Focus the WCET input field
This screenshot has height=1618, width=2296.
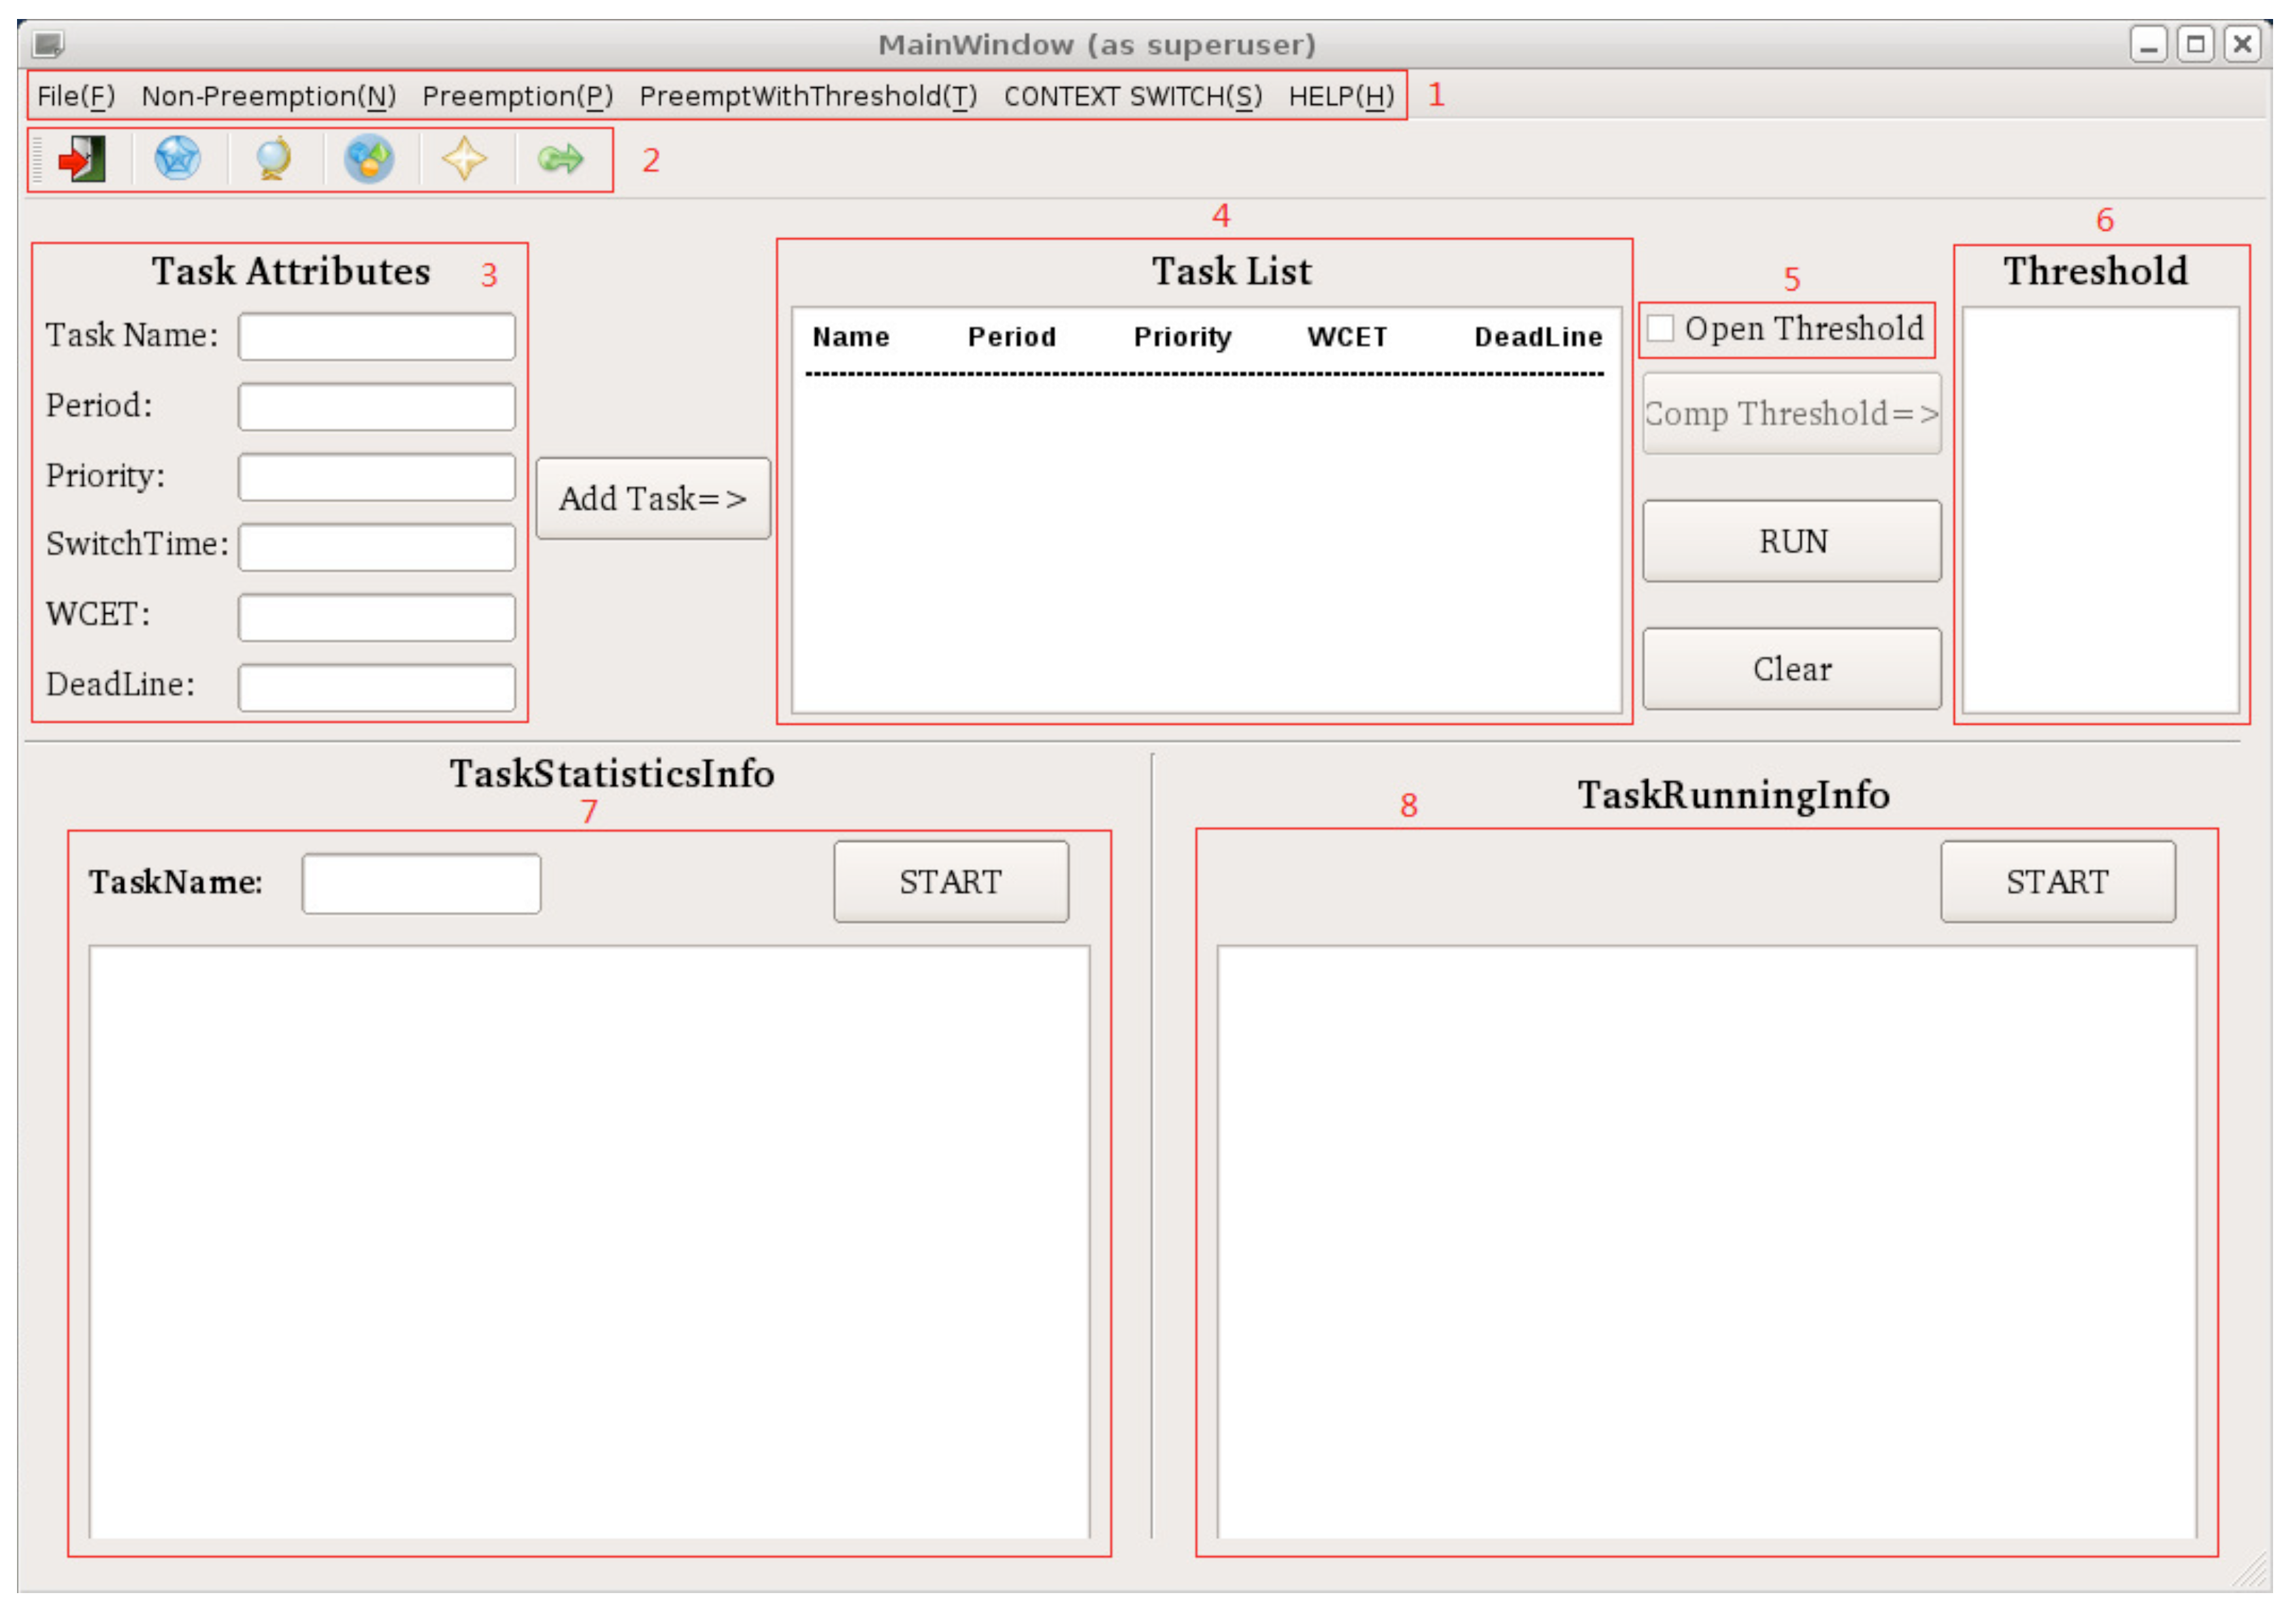[377, 618]
